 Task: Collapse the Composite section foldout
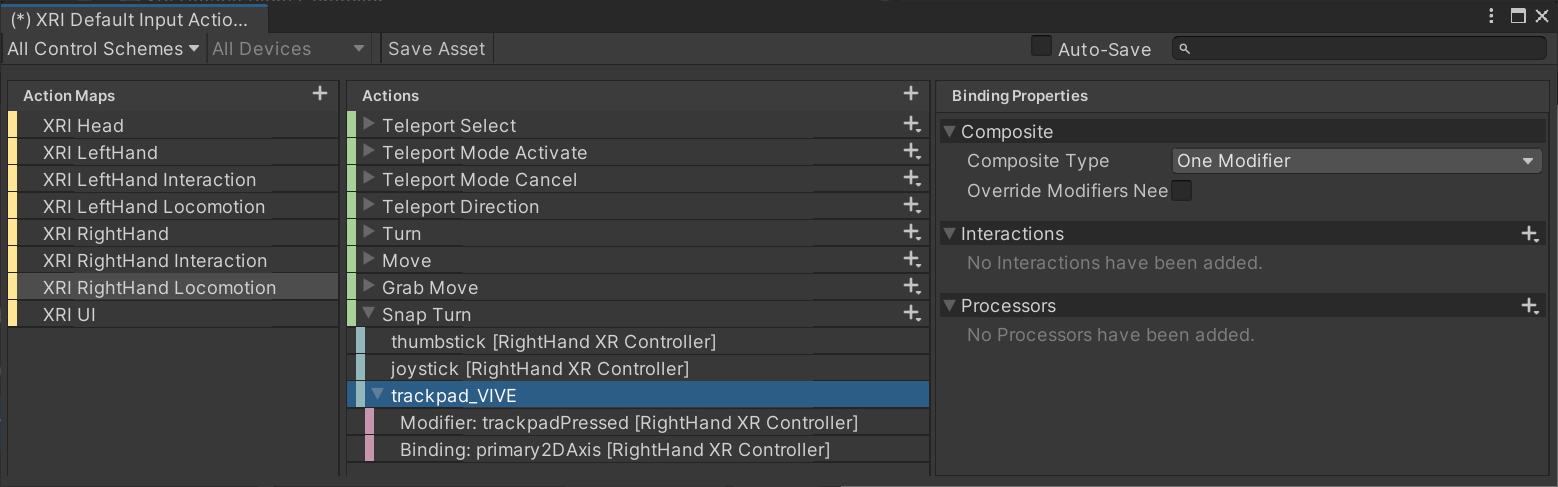pos(949,132)
